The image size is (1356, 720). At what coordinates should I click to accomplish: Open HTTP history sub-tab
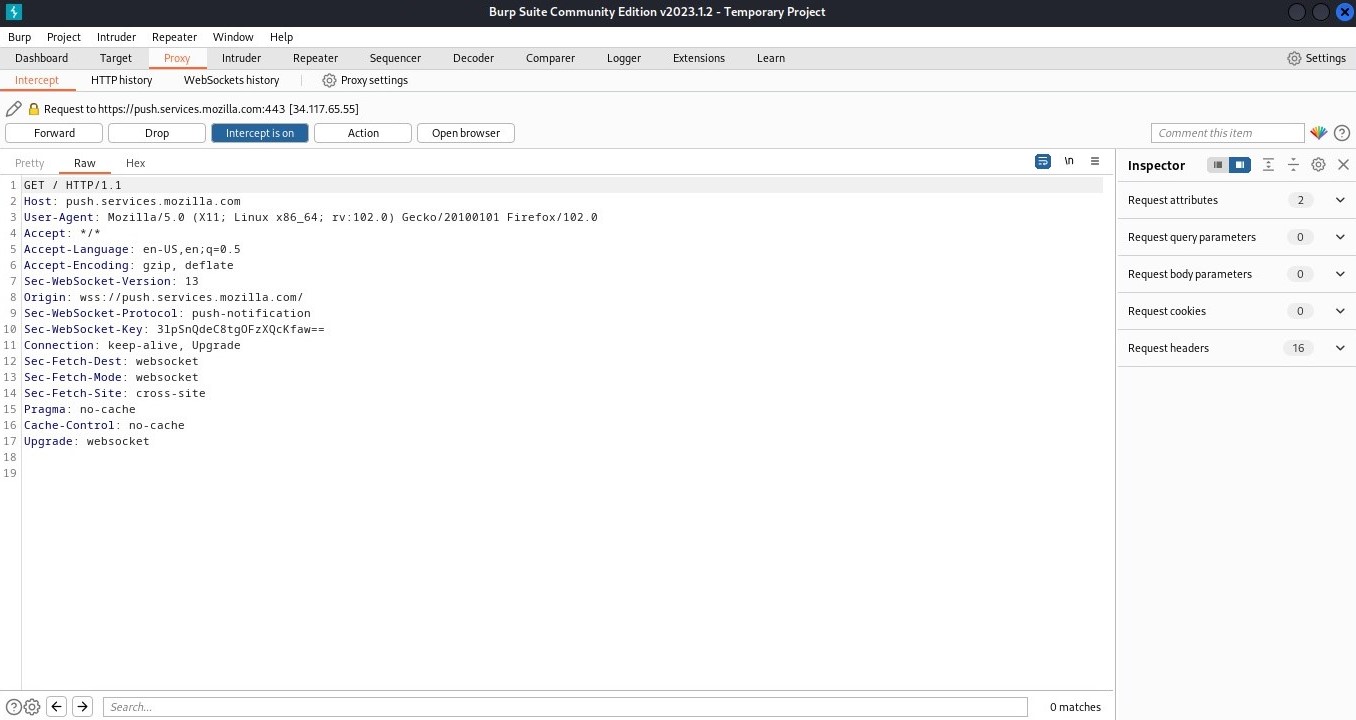pos(121,80)
